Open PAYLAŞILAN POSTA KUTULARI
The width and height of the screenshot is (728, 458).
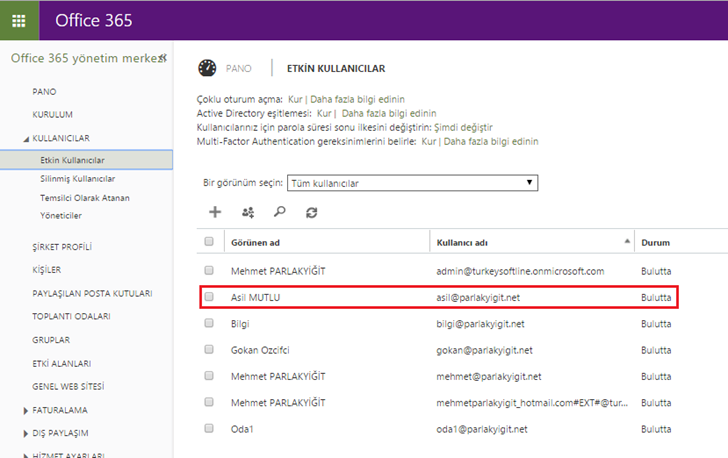click(92, 294)
